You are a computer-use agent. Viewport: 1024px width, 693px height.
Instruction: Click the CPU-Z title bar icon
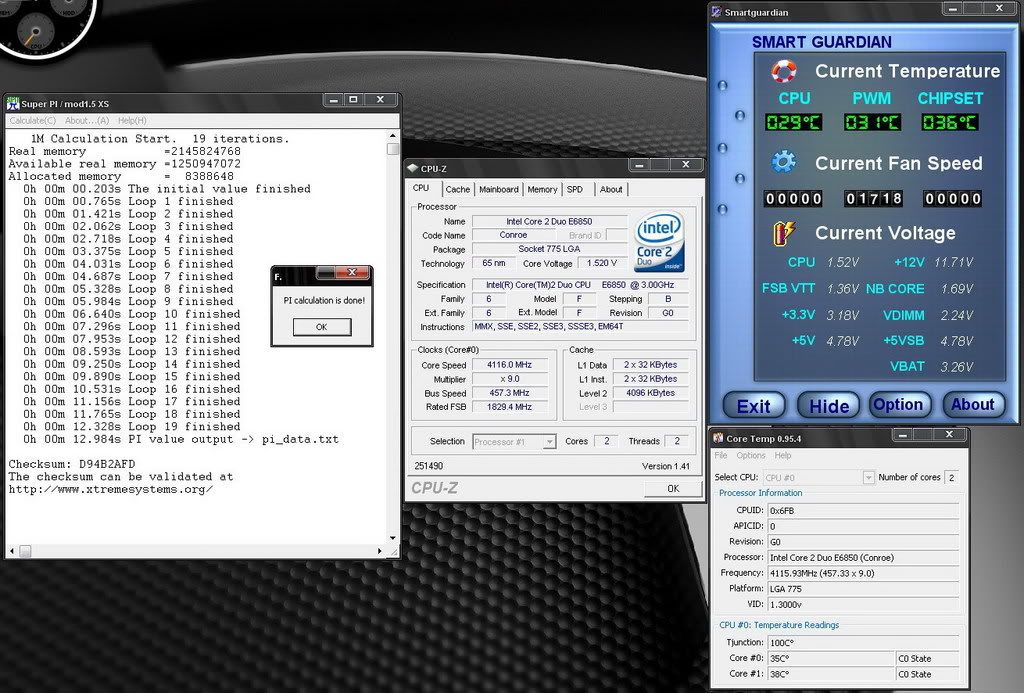tap(412, 169)
